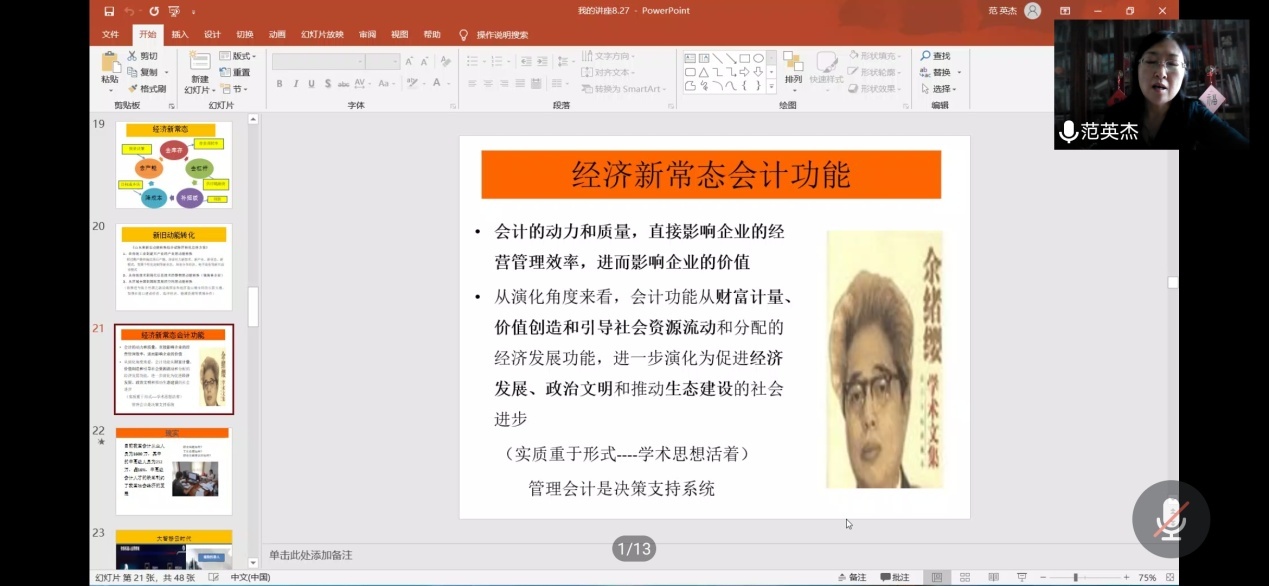
Task: Open the Replace (替换) tool
Action: [x=938, y=72]
